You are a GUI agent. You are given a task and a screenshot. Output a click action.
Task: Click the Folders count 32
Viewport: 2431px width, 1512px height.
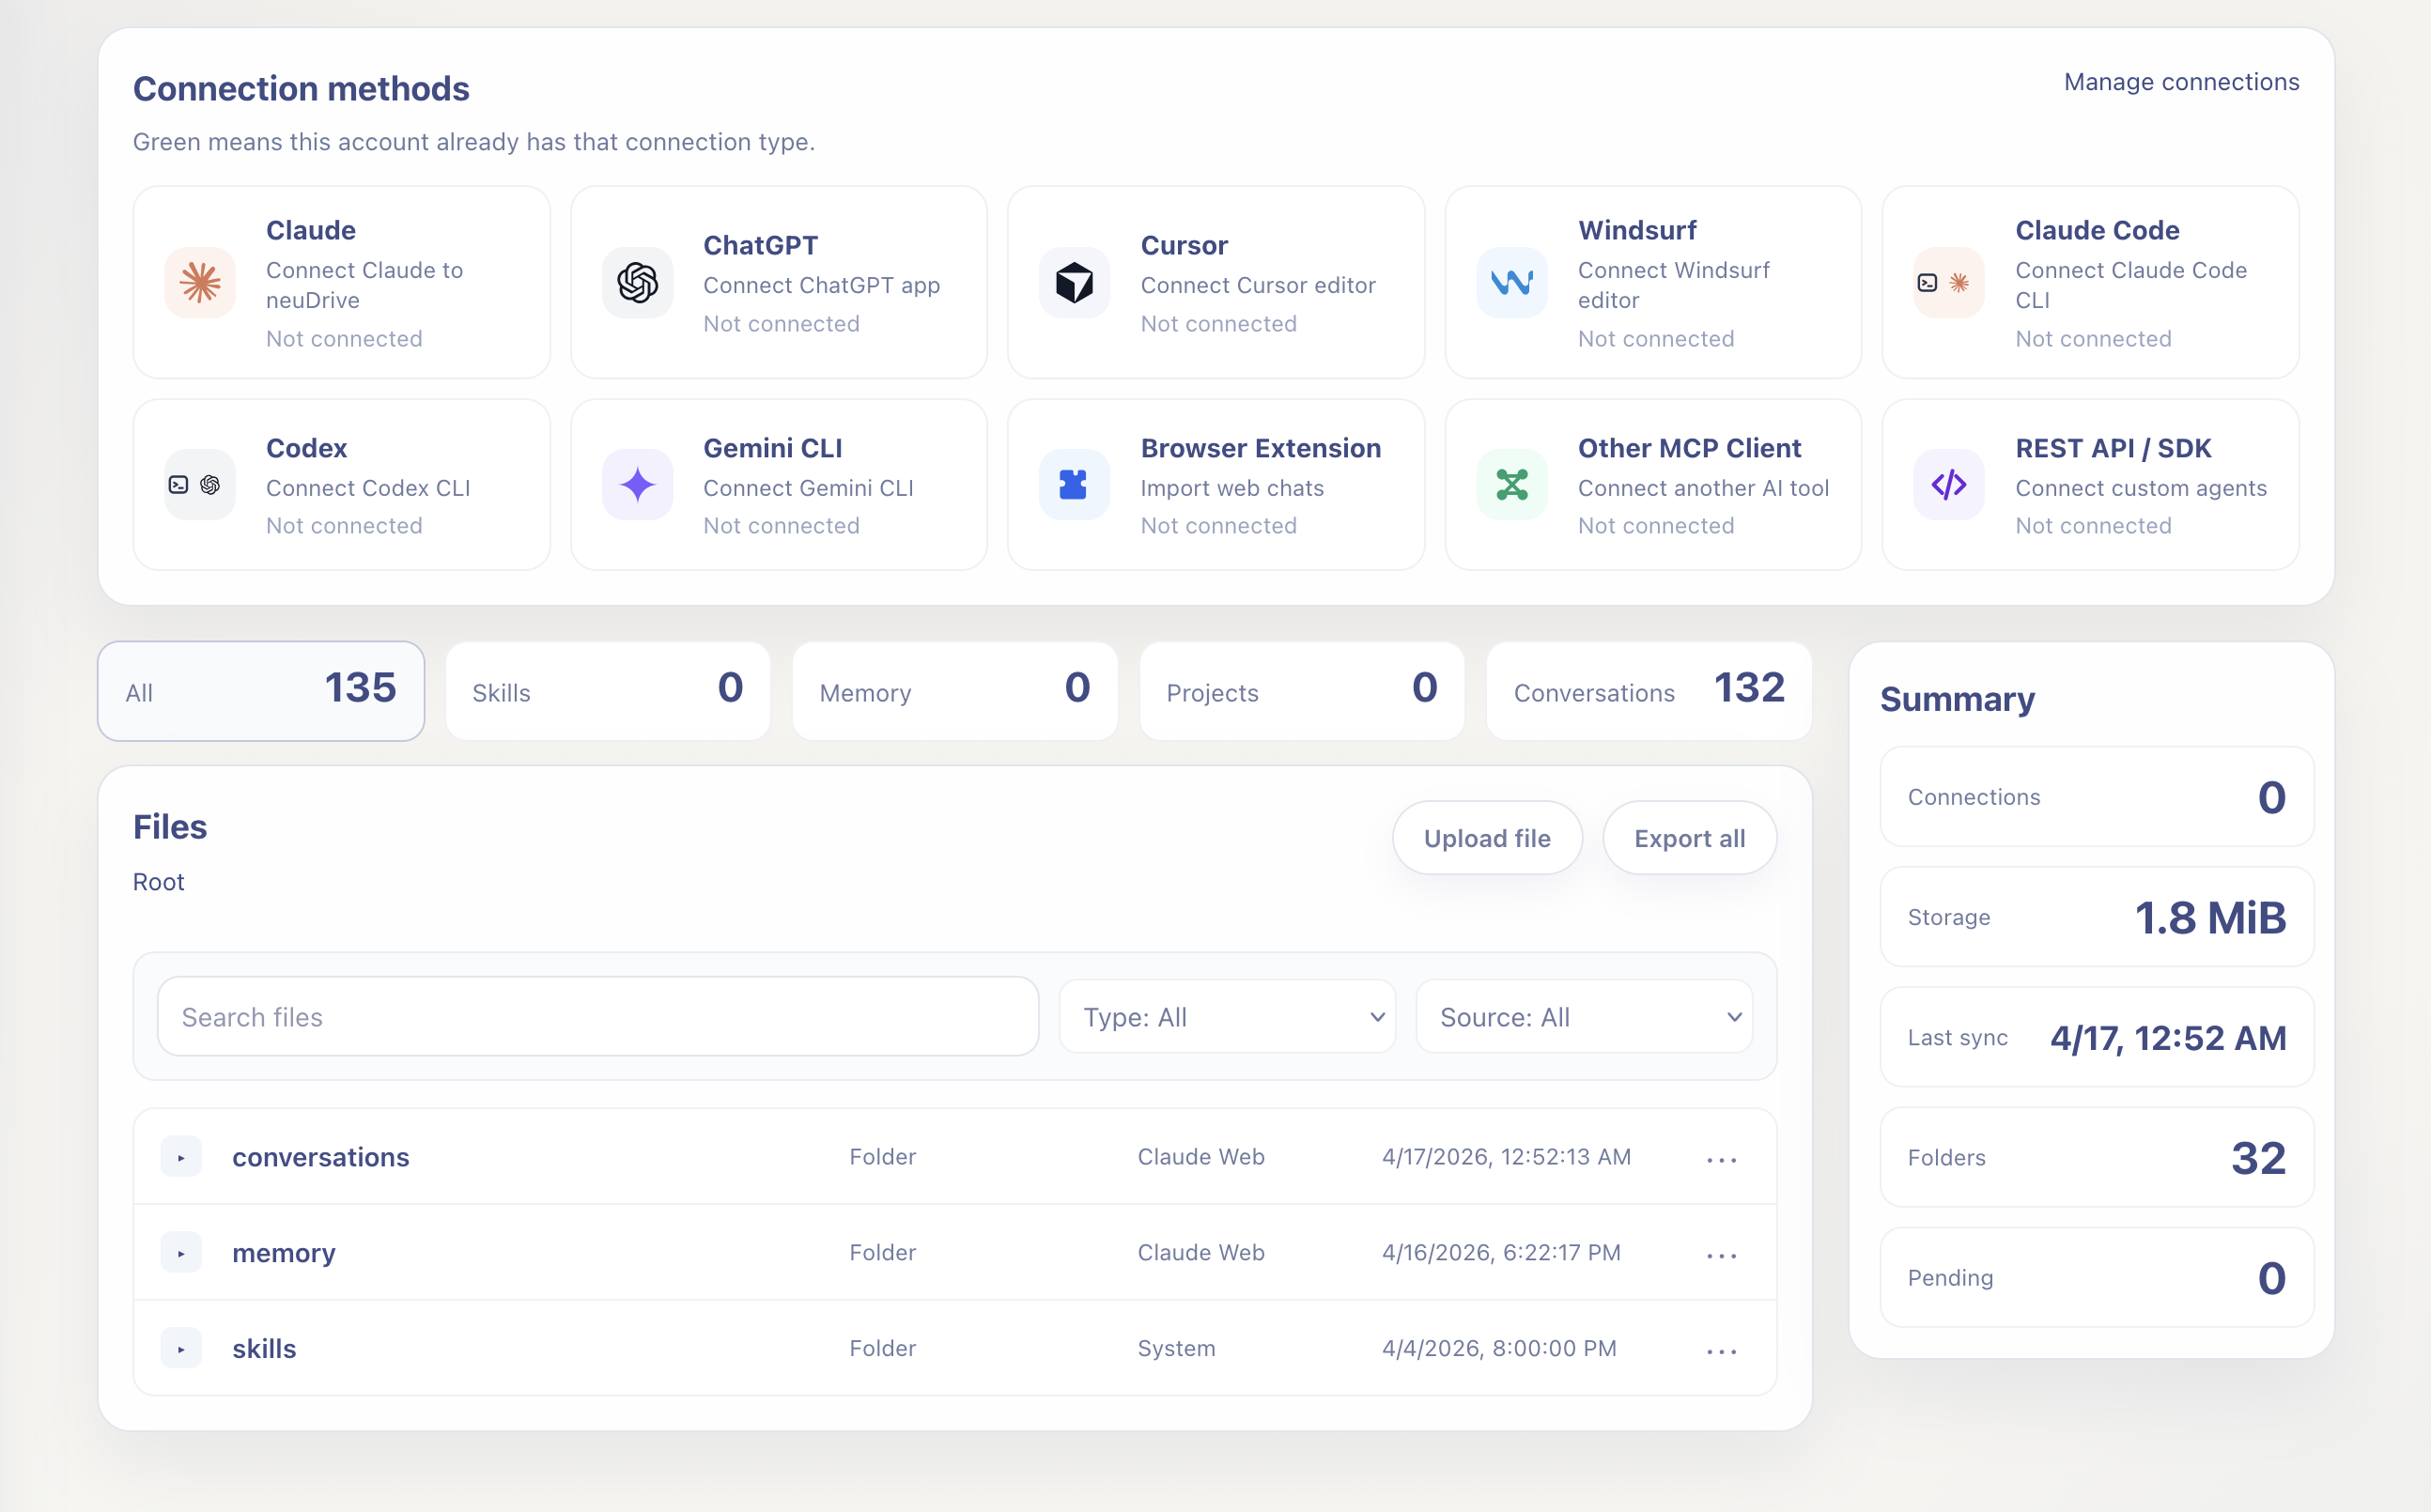point(2258,1158)
